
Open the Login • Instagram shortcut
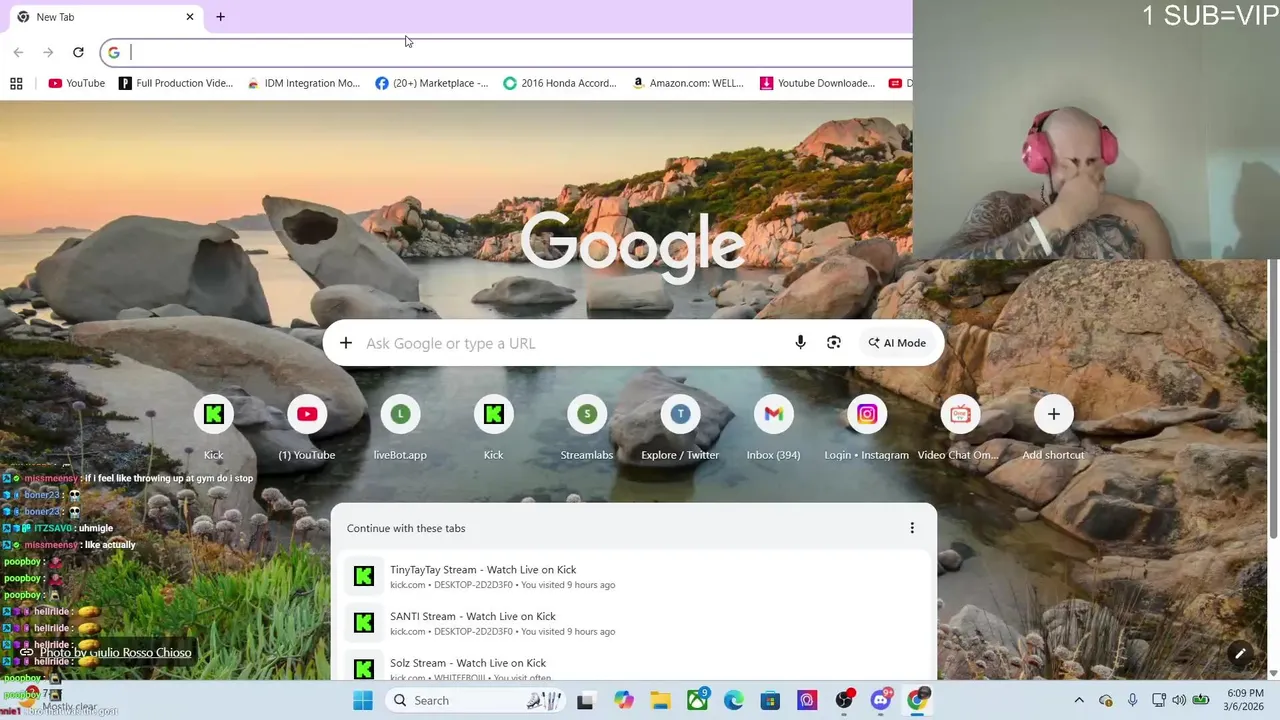pos(867,428)
